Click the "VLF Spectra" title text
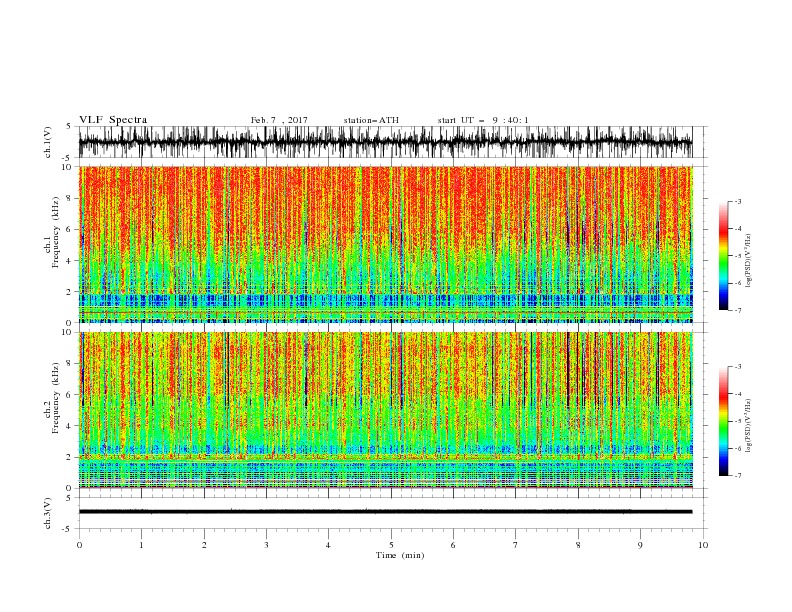The width and height of the screenshot is (792, 612). tap(113, 120)
